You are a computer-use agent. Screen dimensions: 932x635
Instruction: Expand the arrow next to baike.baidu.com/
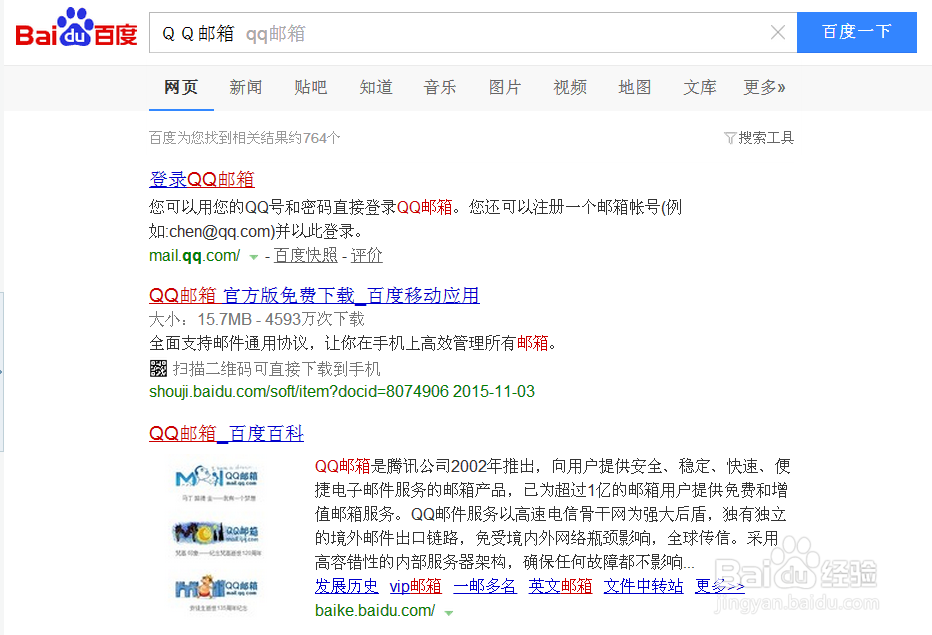point(449,612)
